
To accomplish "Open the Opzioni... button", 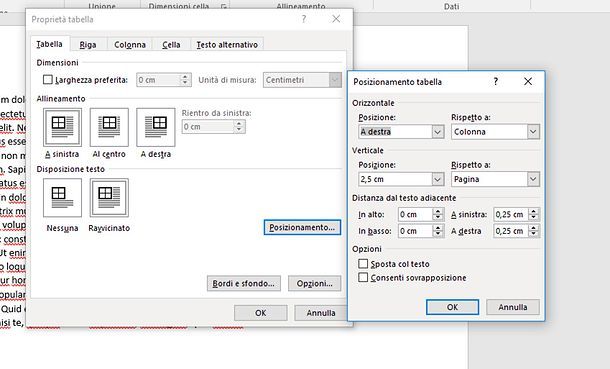I will point(314,283).
